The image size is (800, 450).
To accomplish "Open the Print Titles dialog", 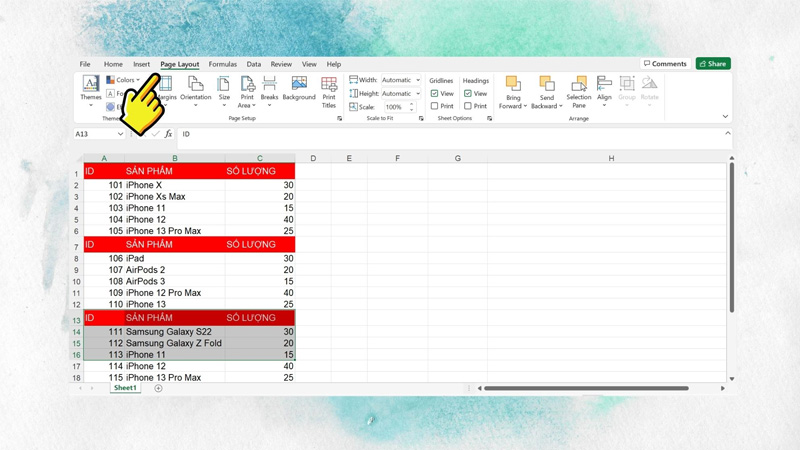I will click(329, 92).
